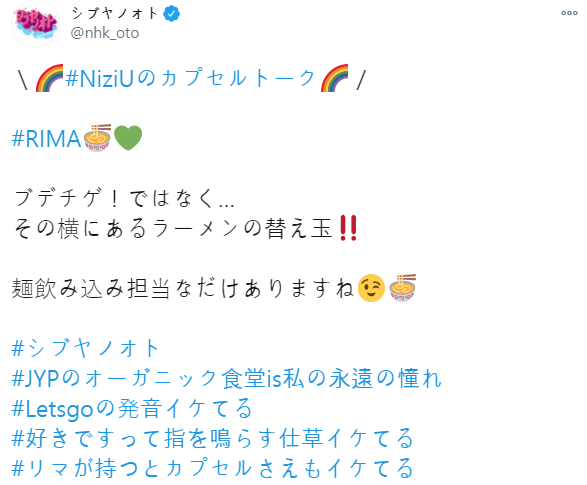
Task: Click the red double exclamation emoji
Action: tap(348, 228)
